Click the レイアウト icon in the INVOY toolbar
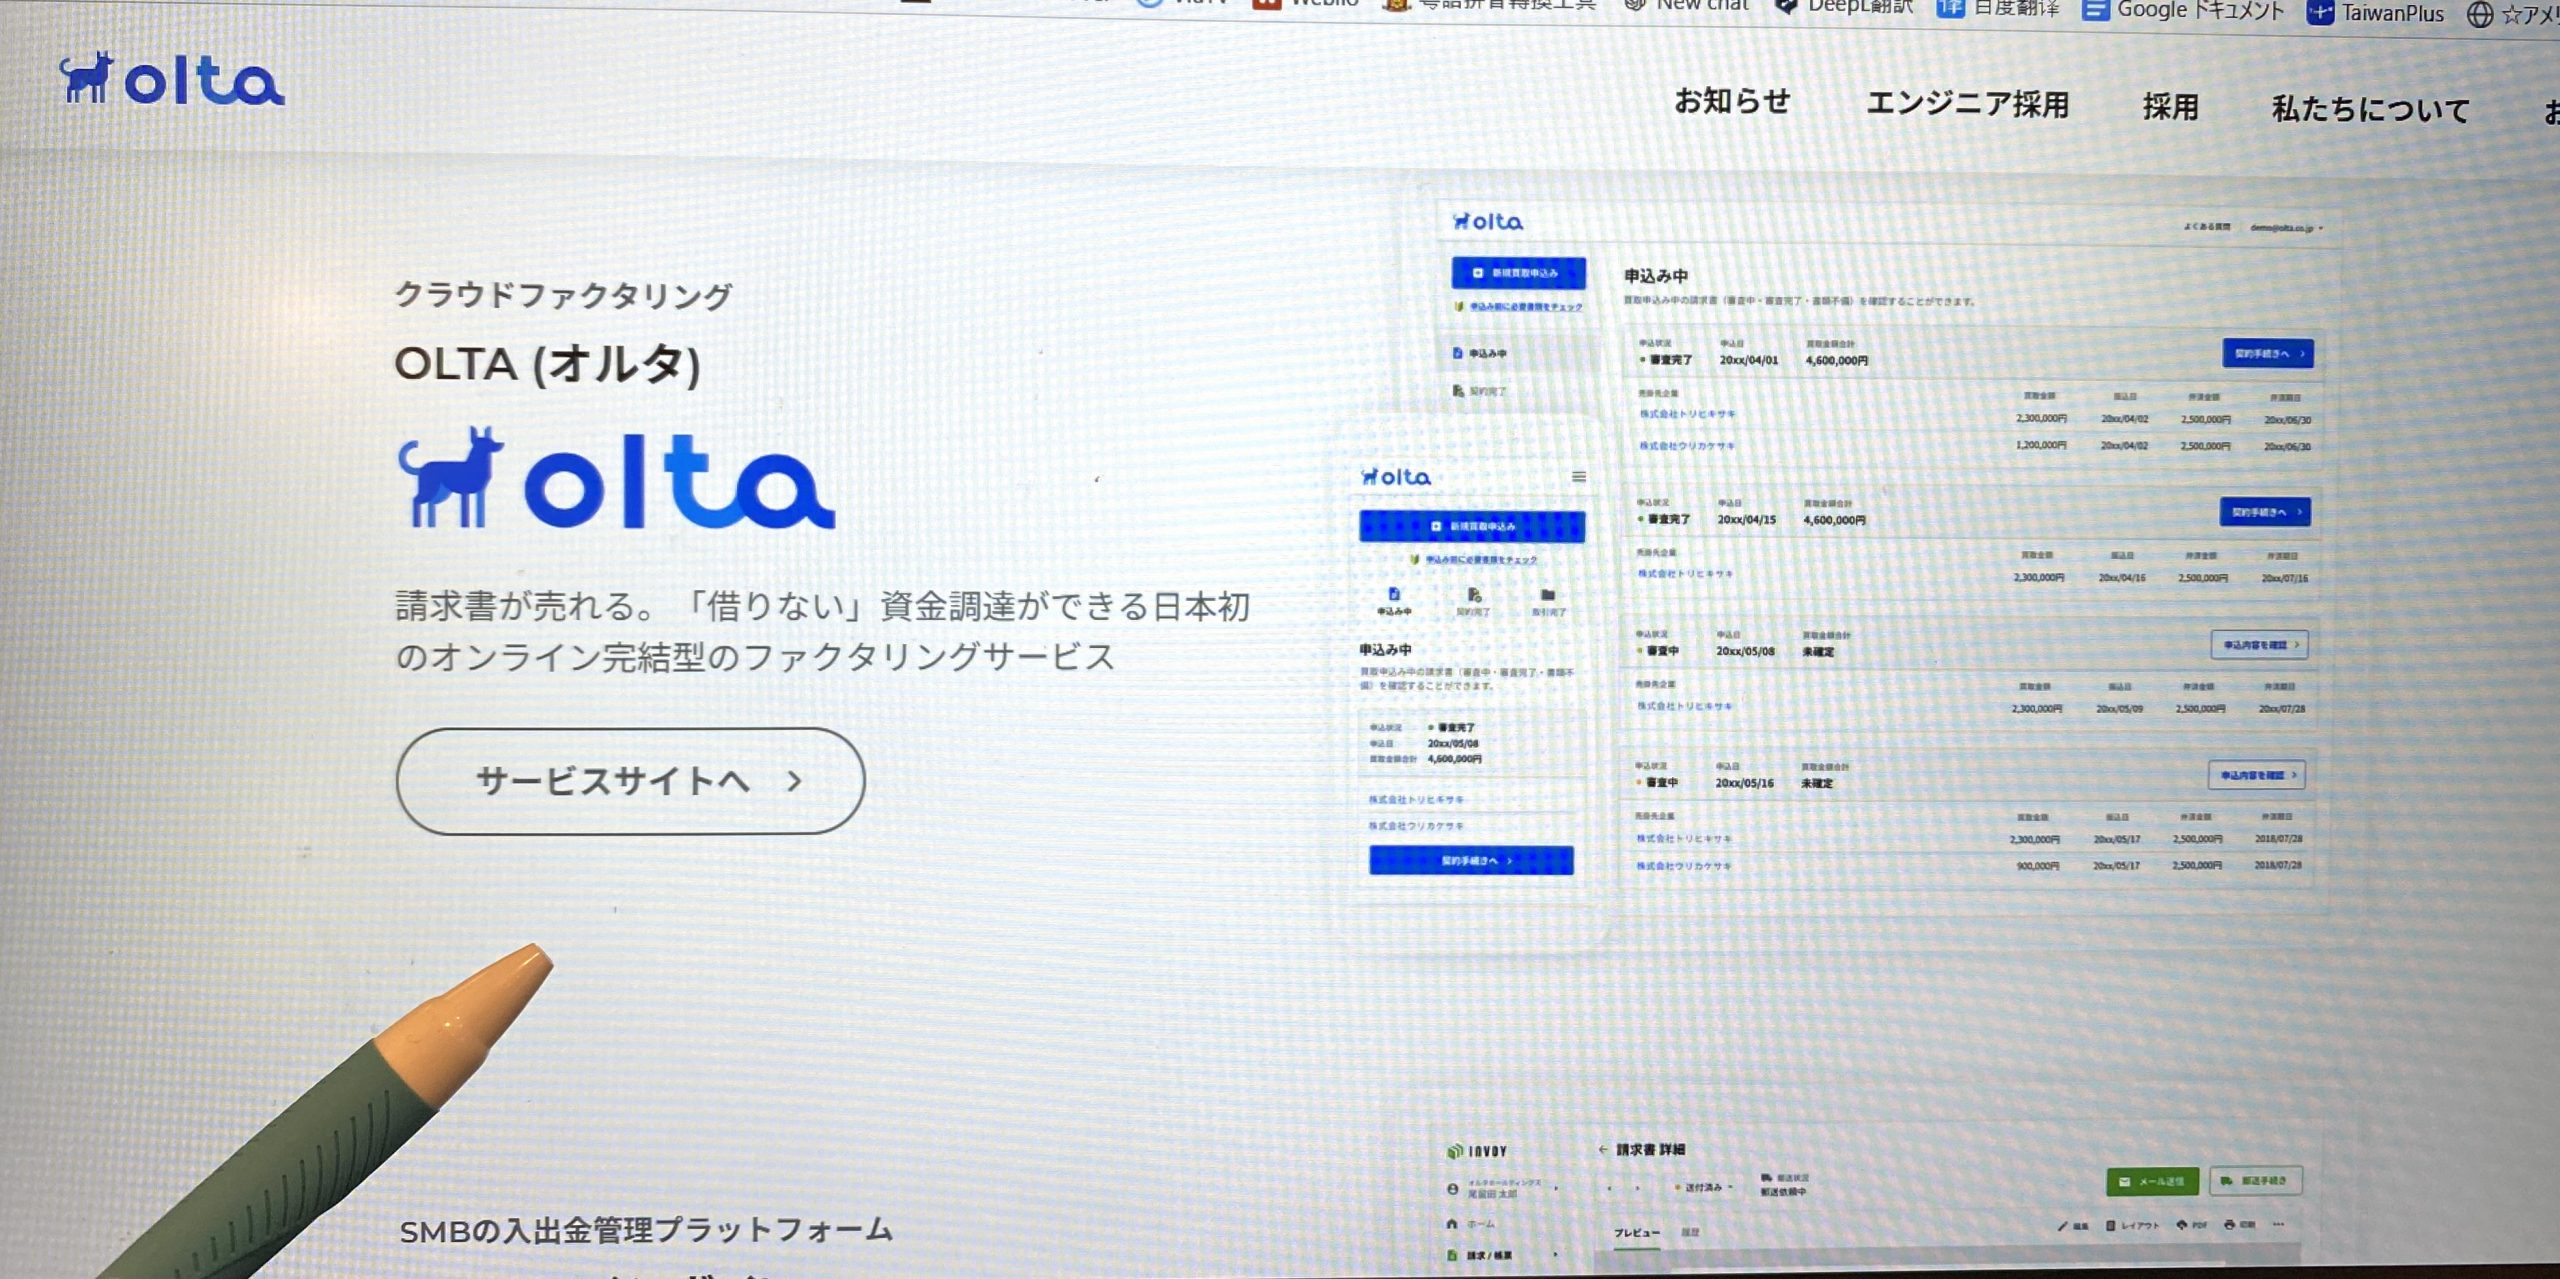The width and height of the screenshot is (2560, 1279). 2110,1225
